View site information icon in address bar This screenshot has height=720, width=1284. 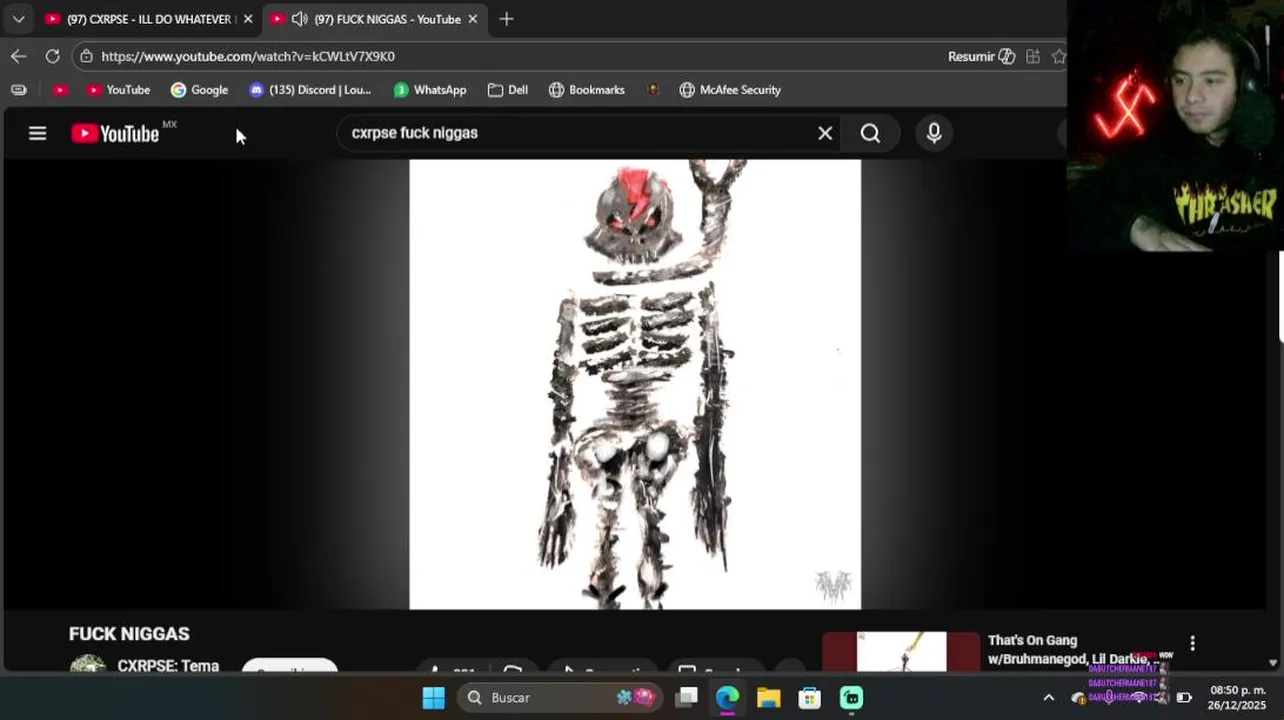tap(87, 56)
